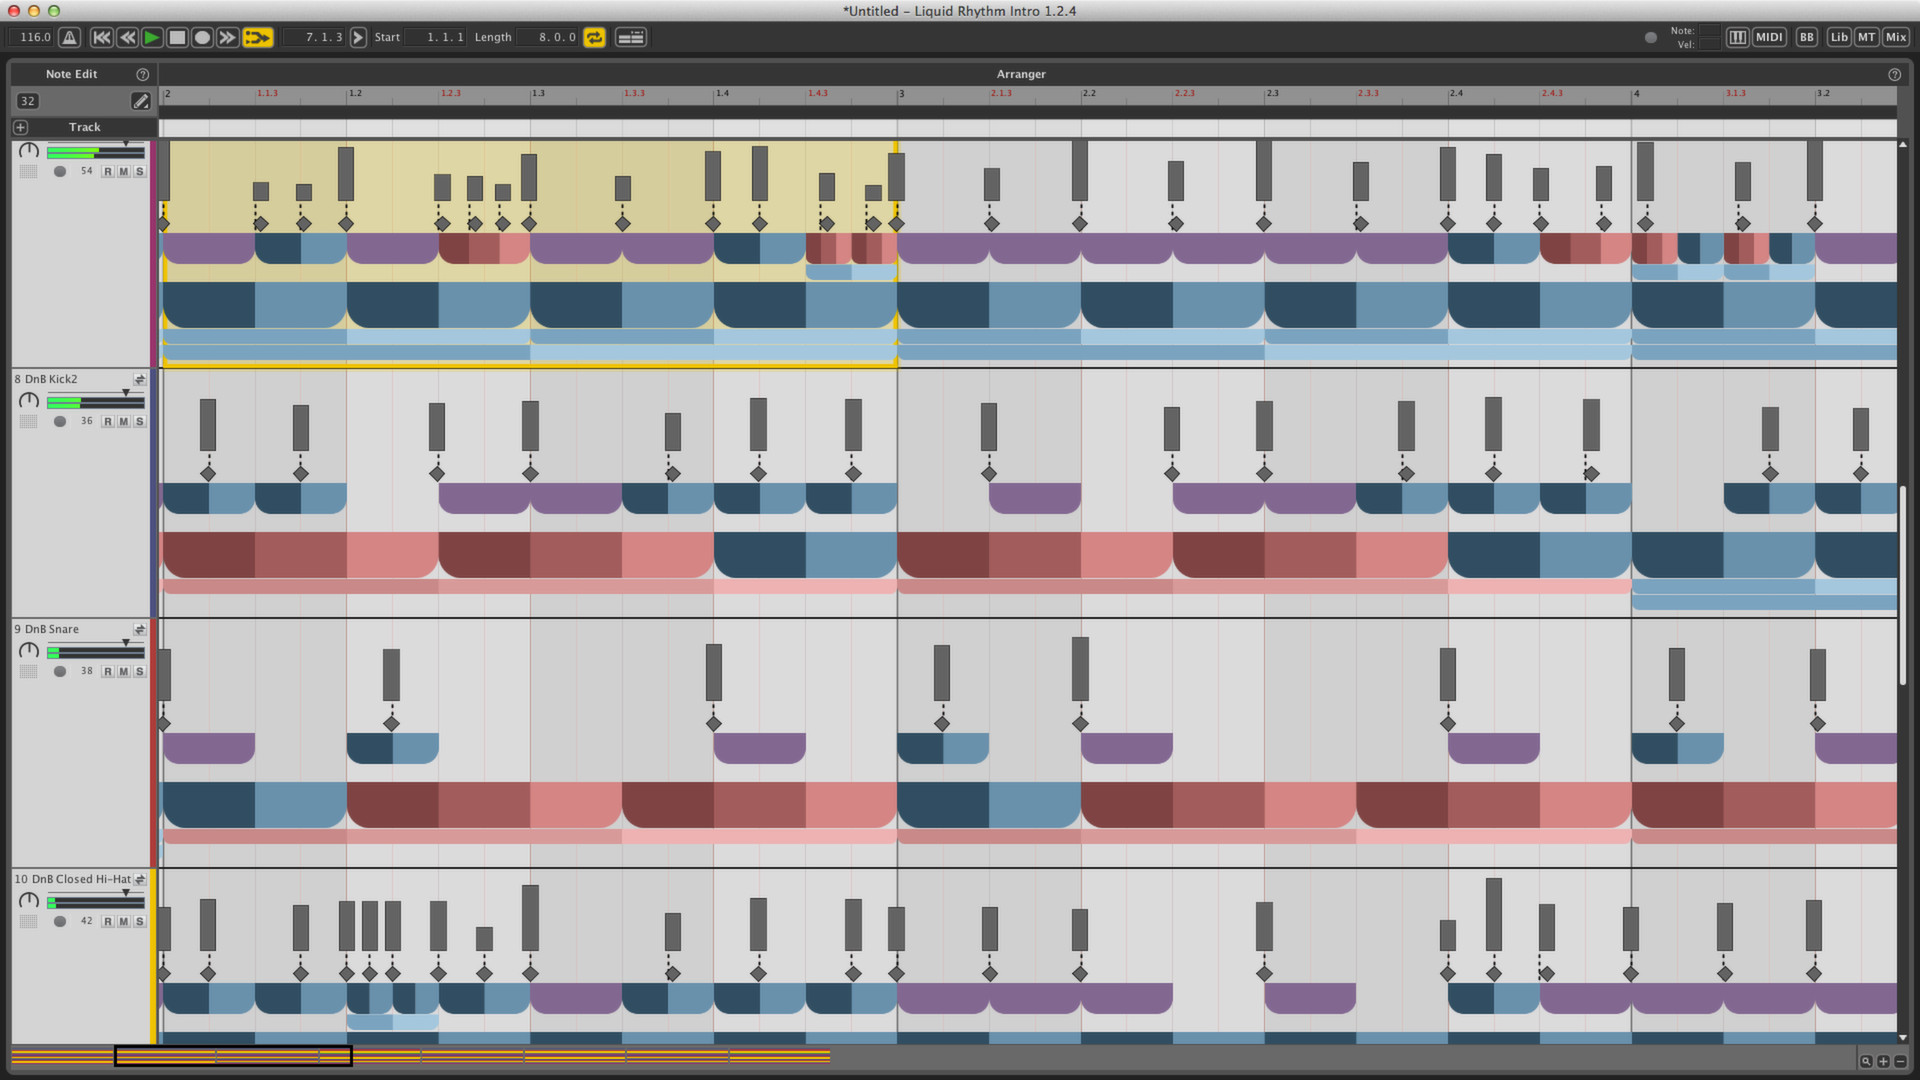Select the Arranger panel header

point(1020,73)
